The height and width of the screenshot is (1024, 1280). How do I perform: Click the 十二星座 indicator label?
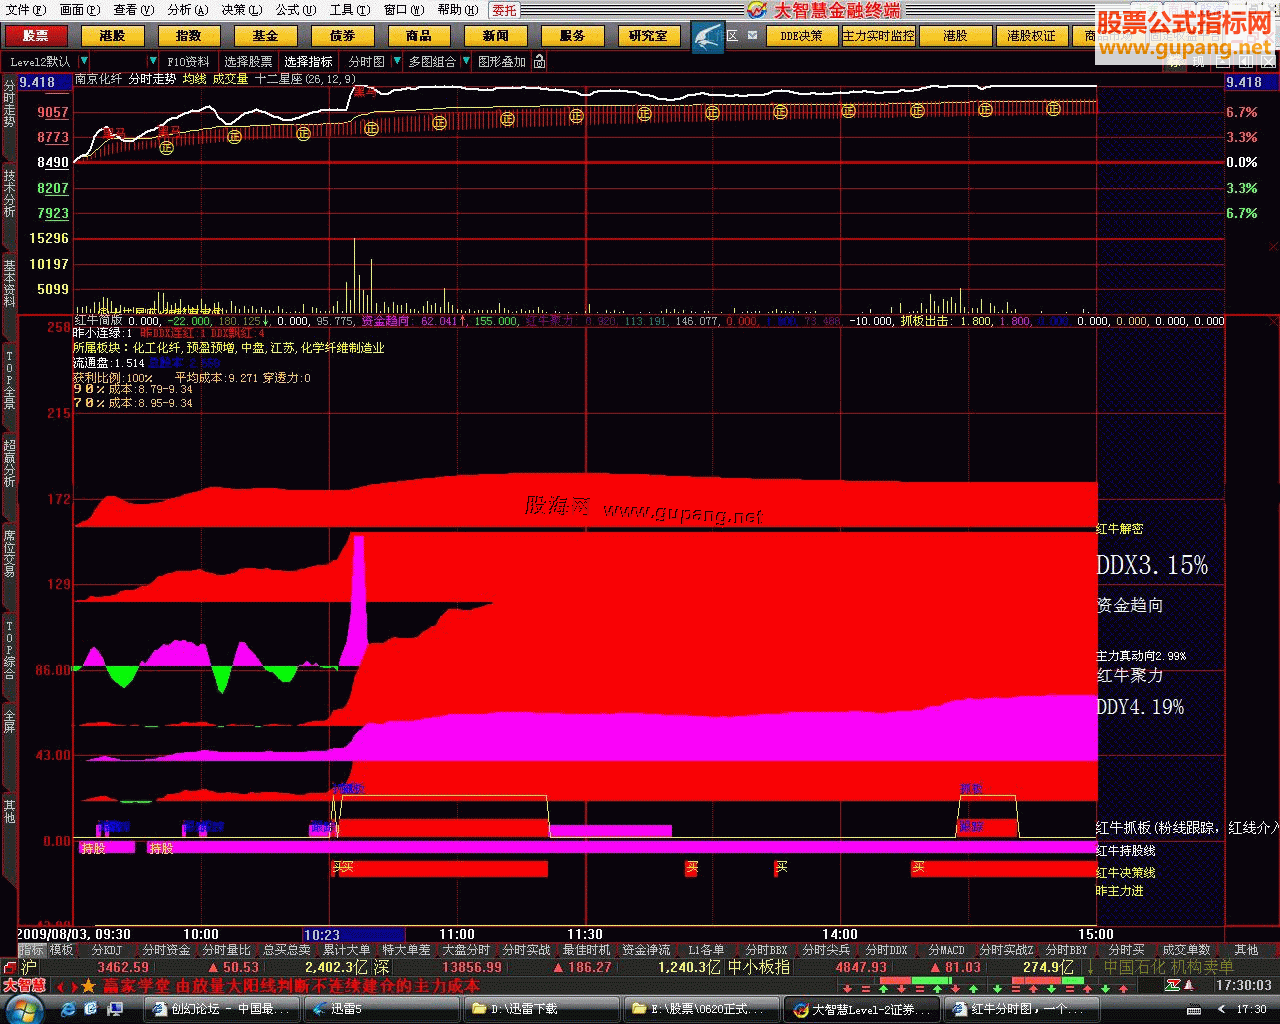click(x=279, y=78)
